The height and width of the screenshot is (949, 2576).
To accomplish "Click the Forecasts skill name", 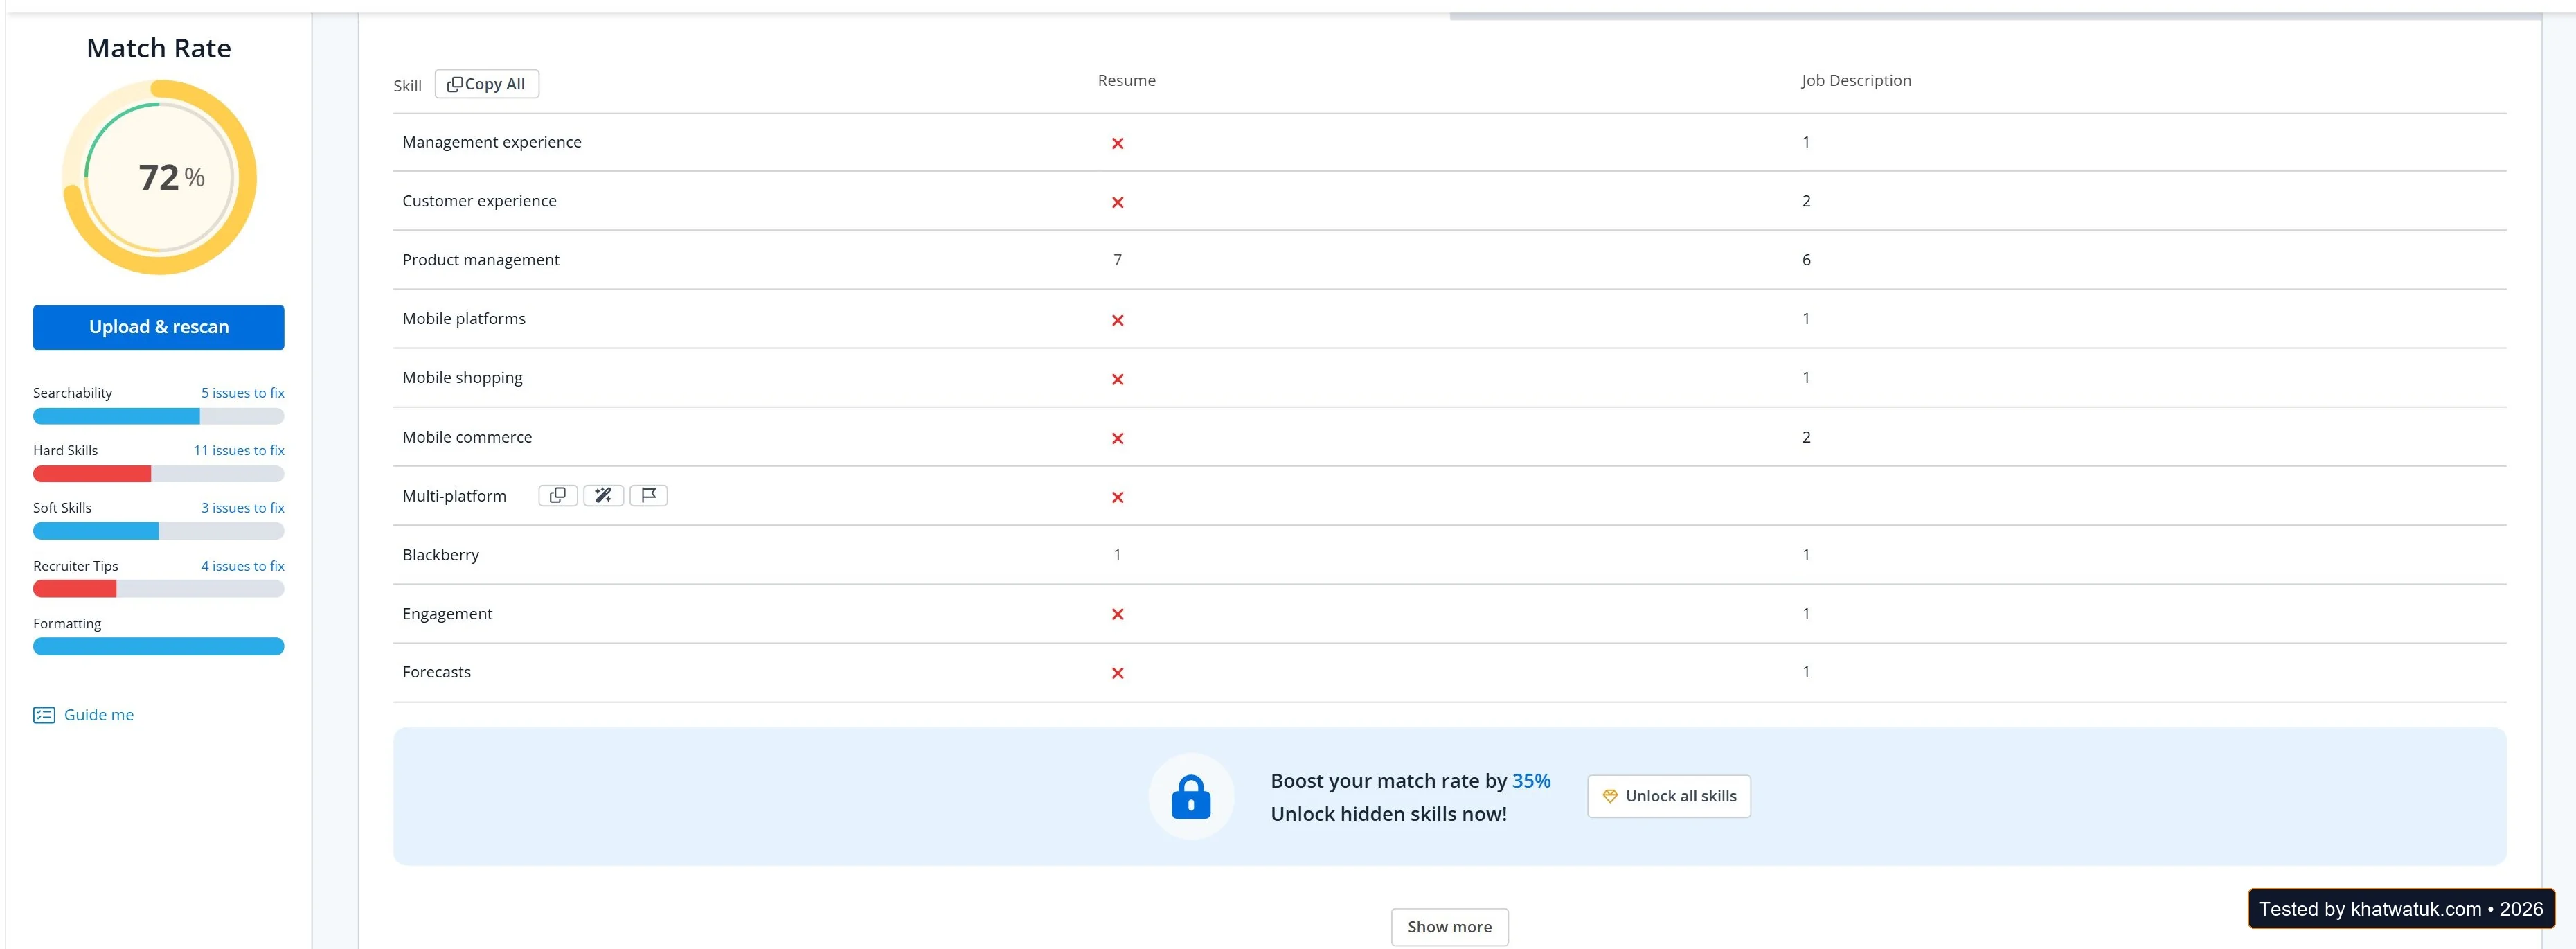I will [x=436, y=672].
